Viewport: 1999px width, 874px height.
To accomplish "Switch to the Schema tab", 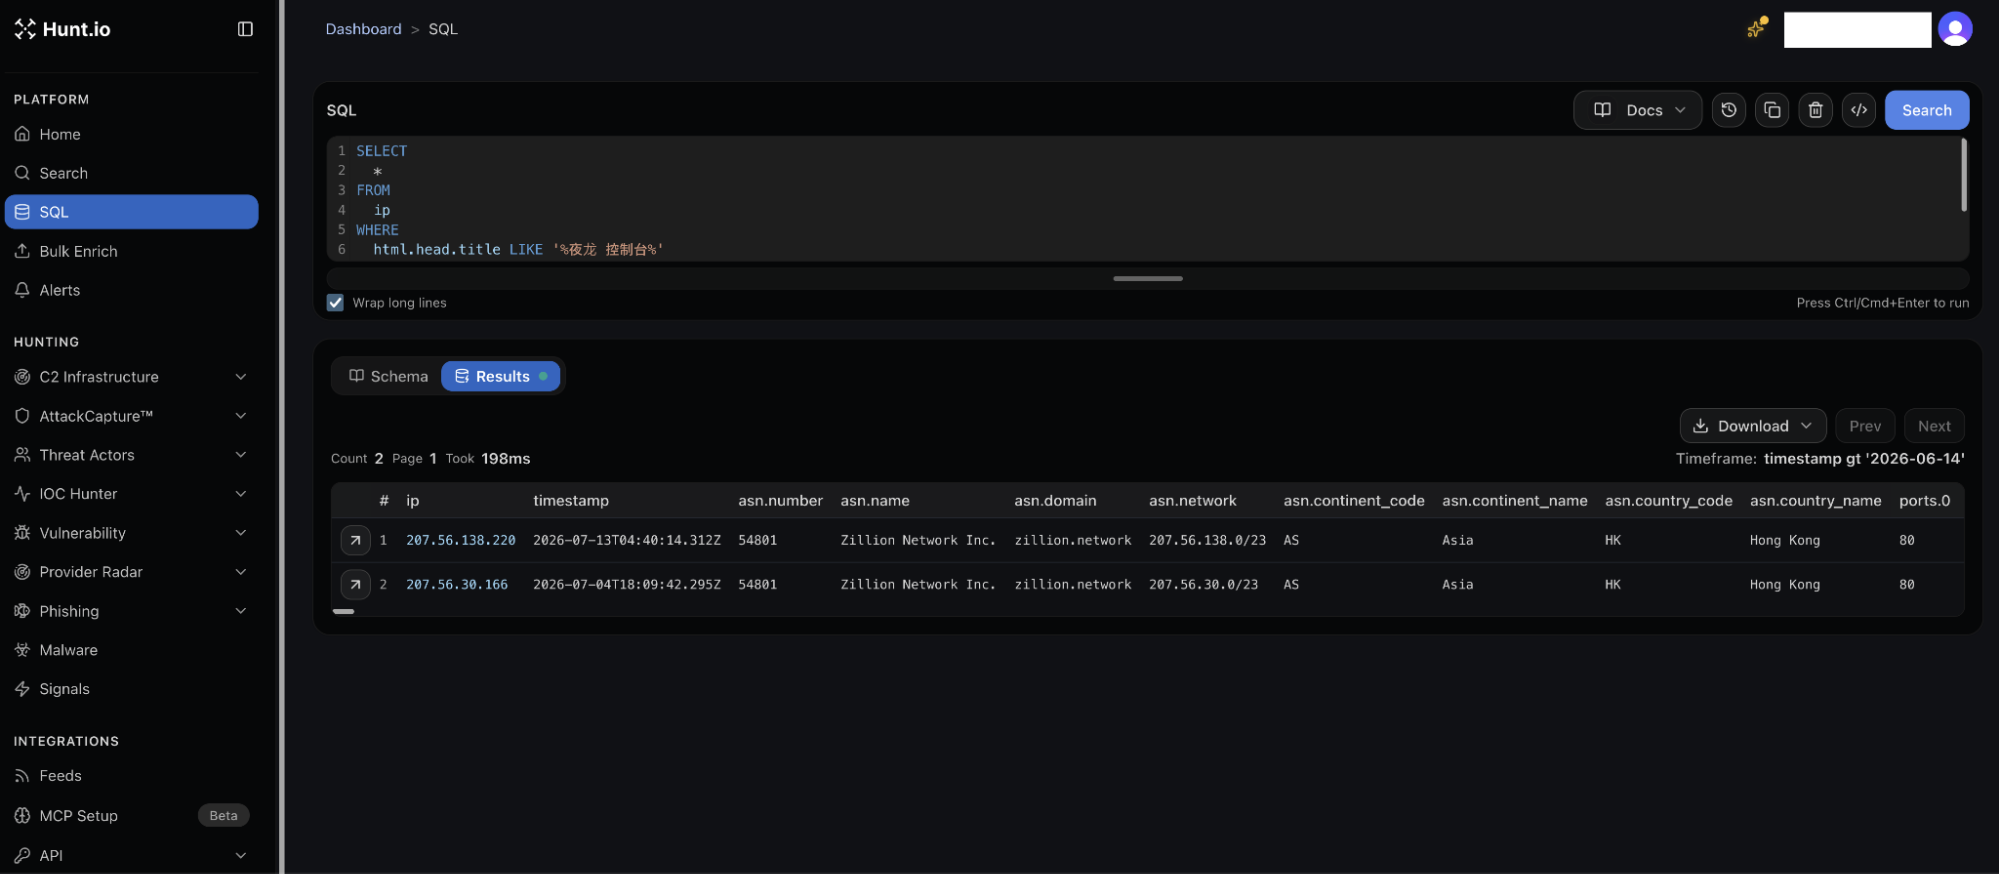I will (388, 376).
